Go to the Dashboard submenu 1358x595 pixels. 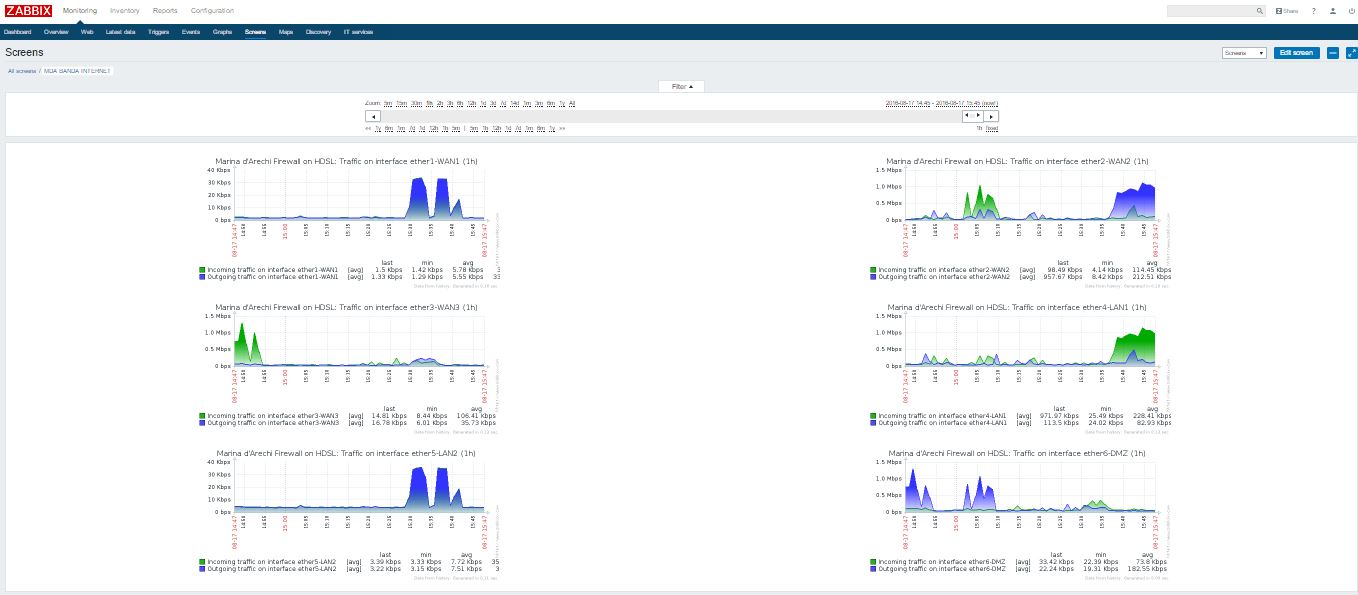click(18, 32)
